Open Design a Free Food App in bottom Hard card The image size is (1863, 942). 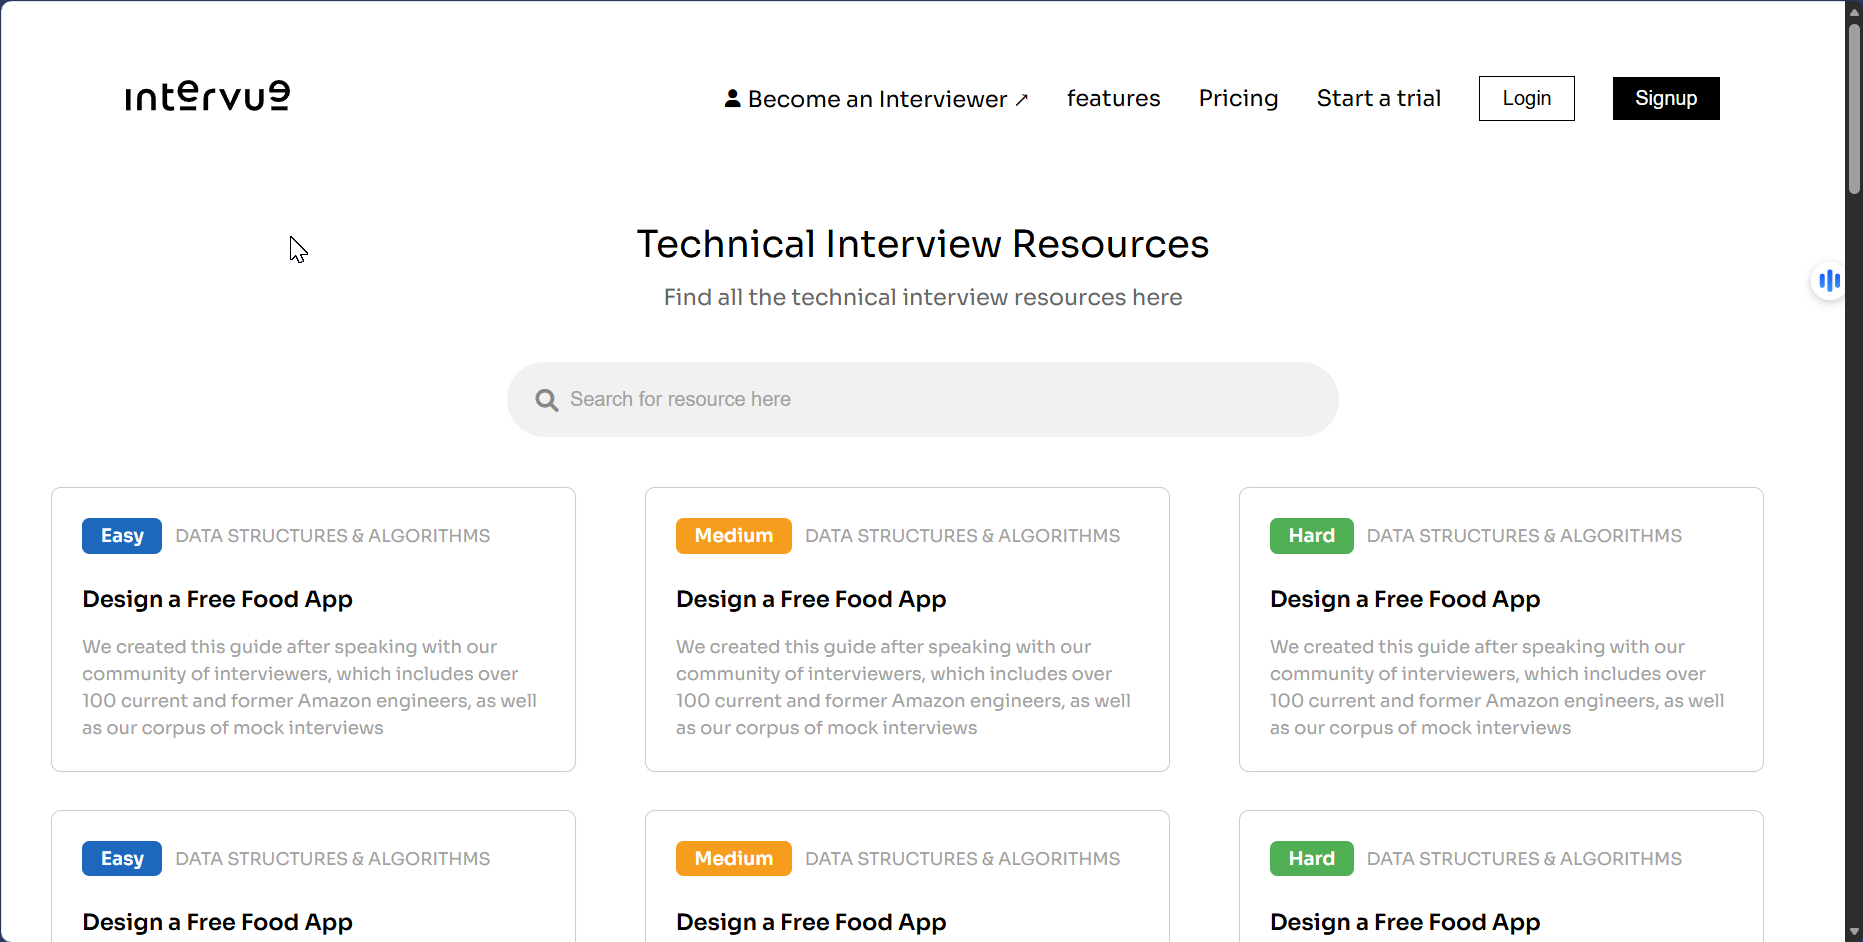tap(1406, 922)
